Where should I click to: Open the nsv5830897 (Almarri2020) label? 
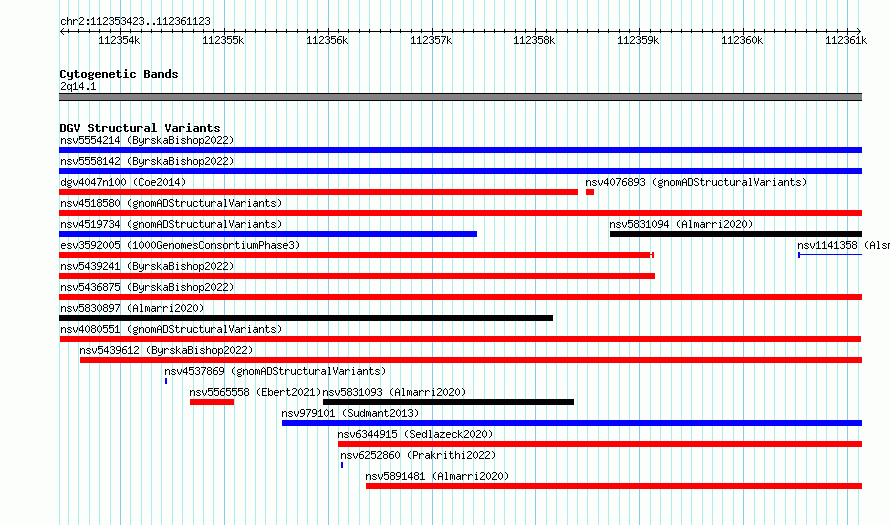click(x=132, y=308)
